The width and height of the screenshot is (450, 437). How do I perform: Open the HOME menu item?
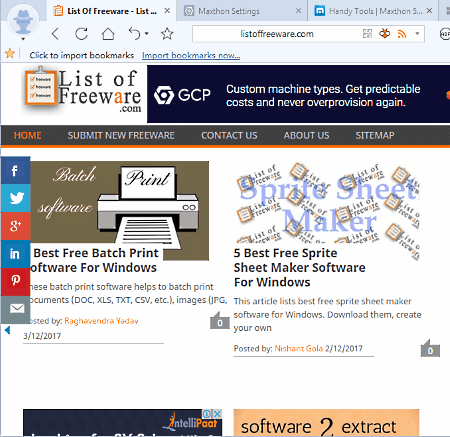(28, 135)
